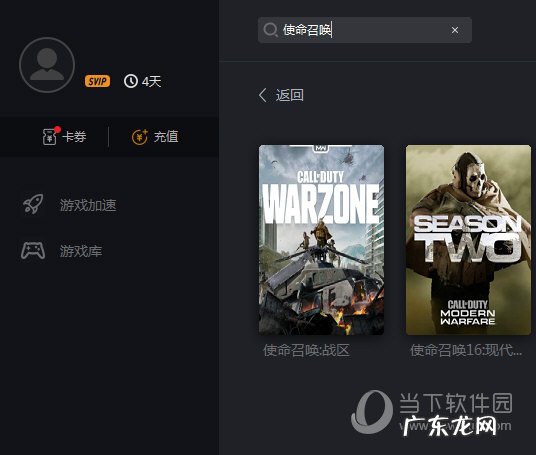Click the clock icon beside 4天

tap(131, 81)
